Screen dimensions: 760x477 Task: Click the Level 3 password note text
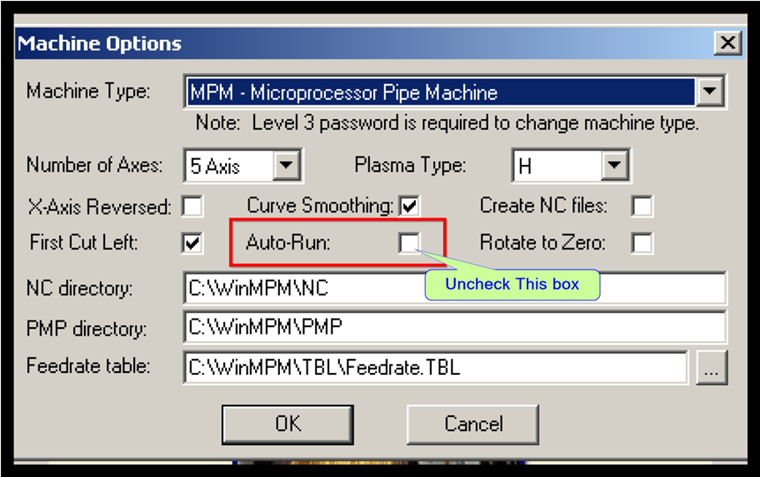tap(447, 124)
